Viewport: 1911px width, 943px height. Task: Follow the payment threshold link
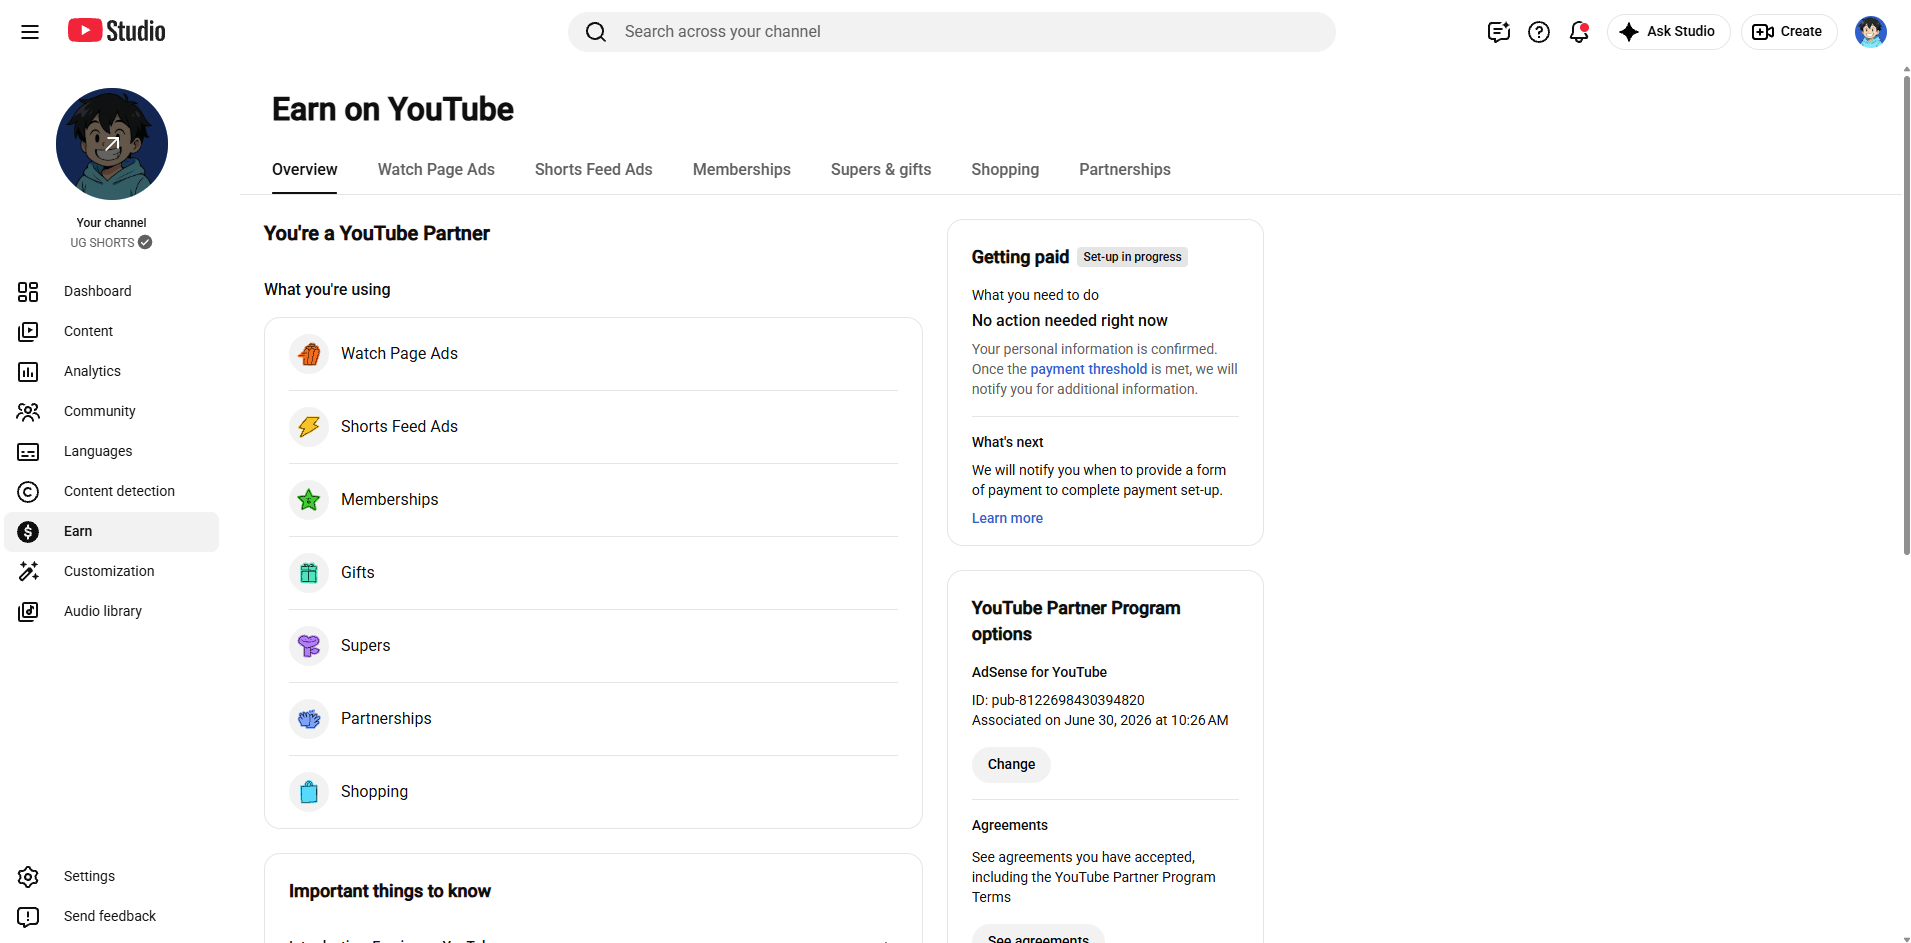pos(1088,369)
